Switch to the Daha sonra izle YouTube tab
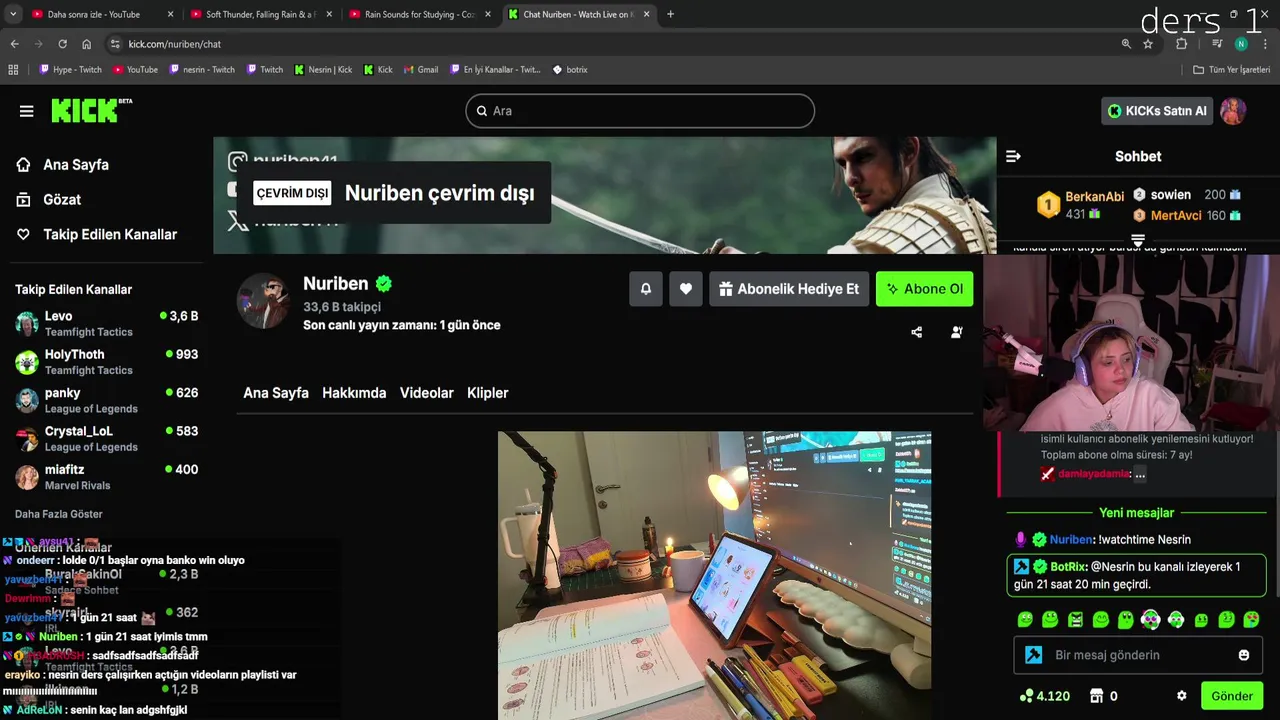Screen dimensions: 1280x720 (100, 14)
